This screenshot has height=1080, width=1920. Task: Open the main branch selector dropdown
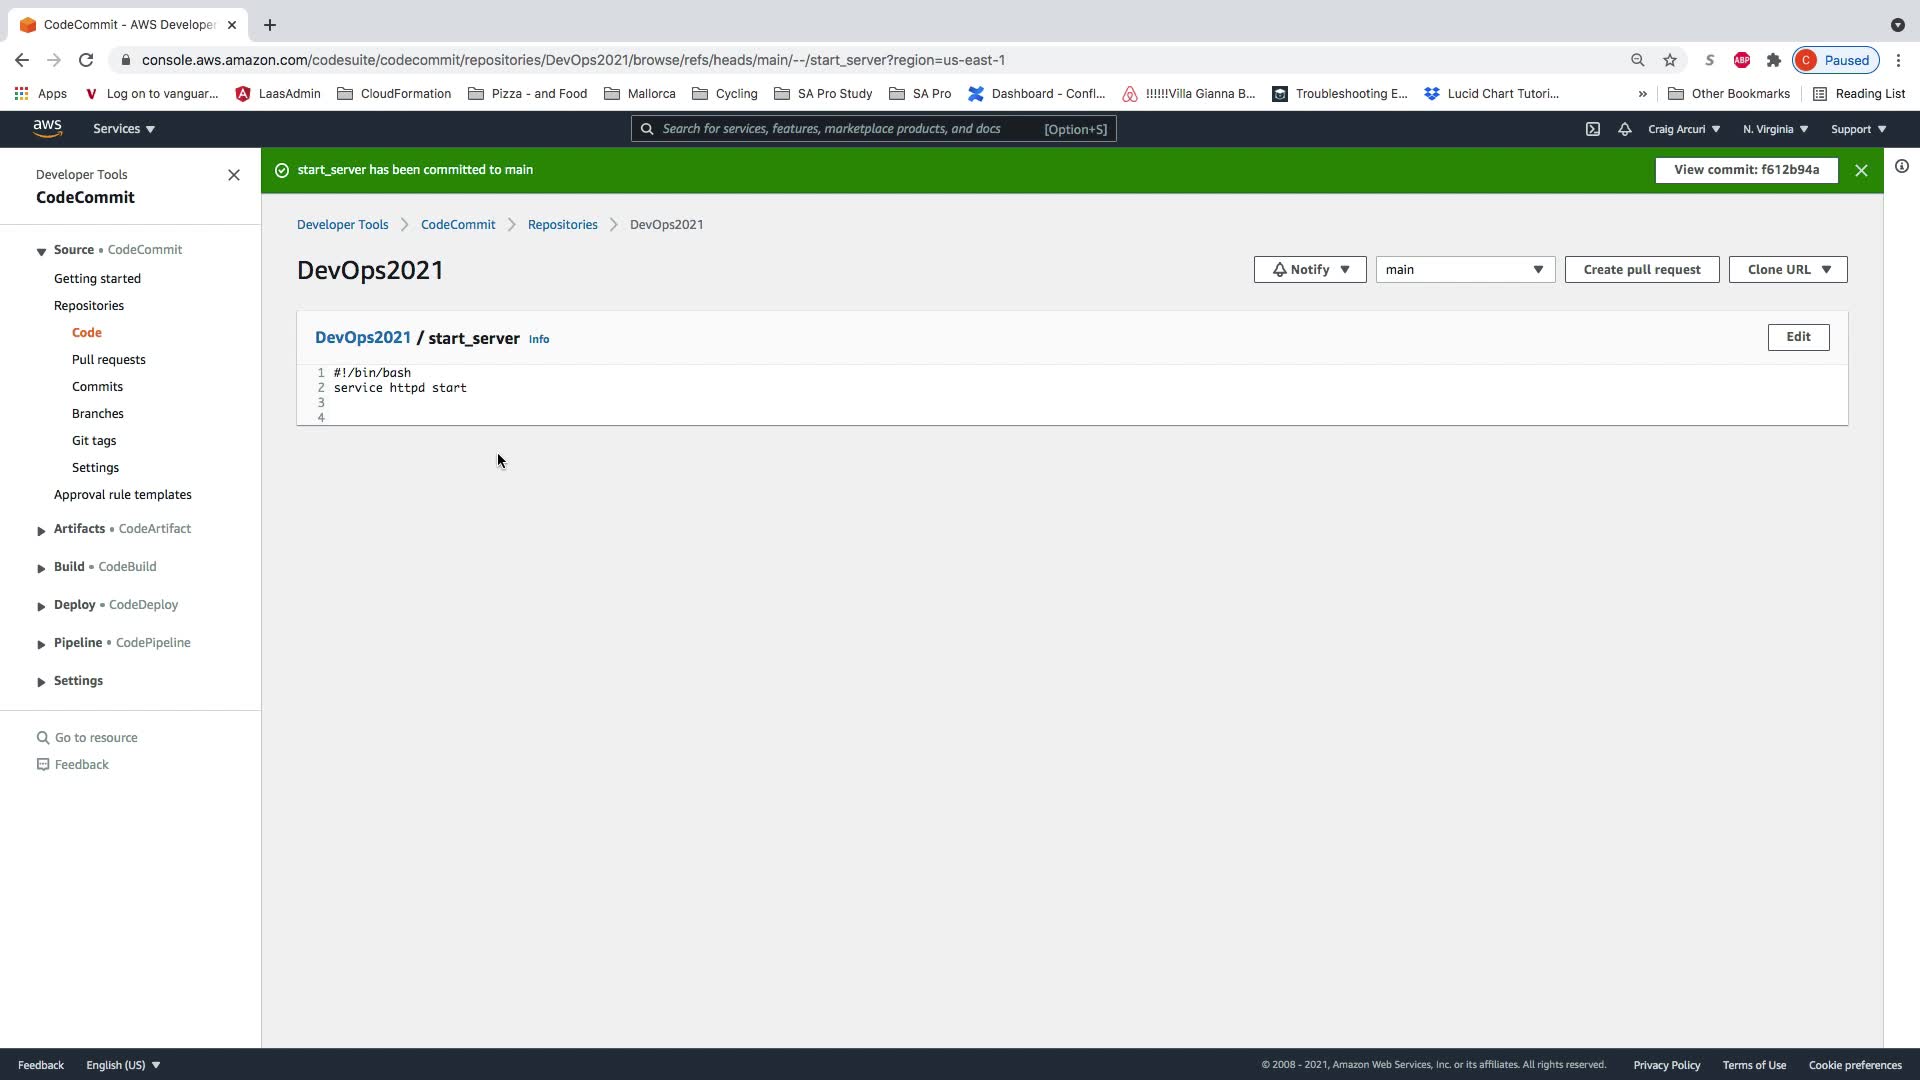[1465, 270]
